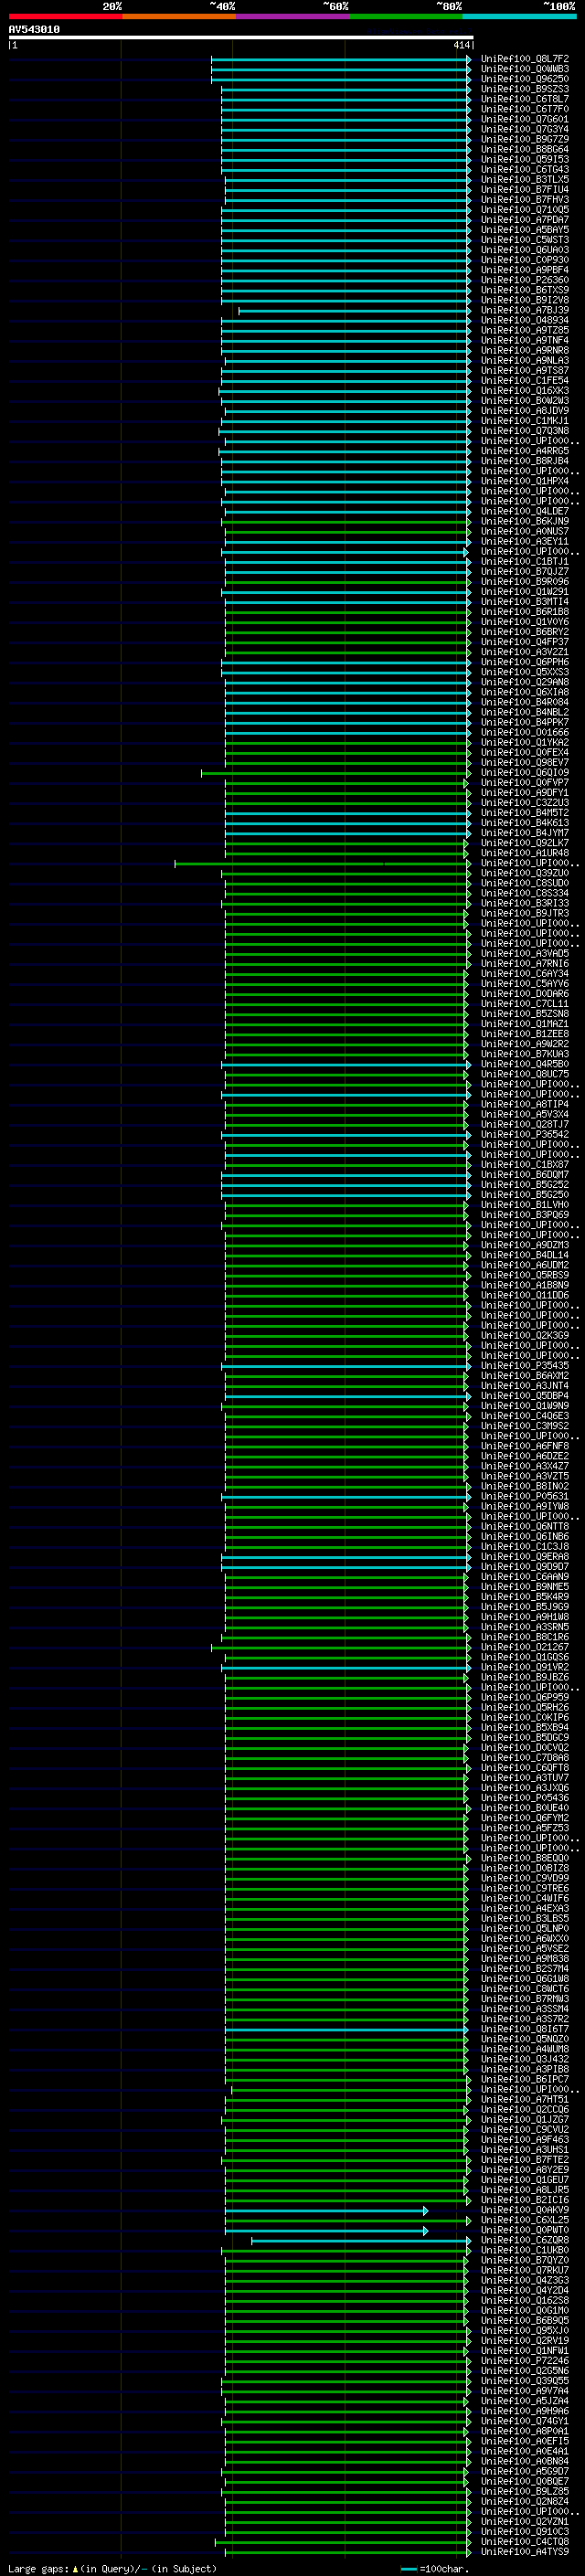Image resolution: width=585 pixels, height=2576 pixels.
Task: Select hit label UniRef100_P36542
Action: point(525,1134)
